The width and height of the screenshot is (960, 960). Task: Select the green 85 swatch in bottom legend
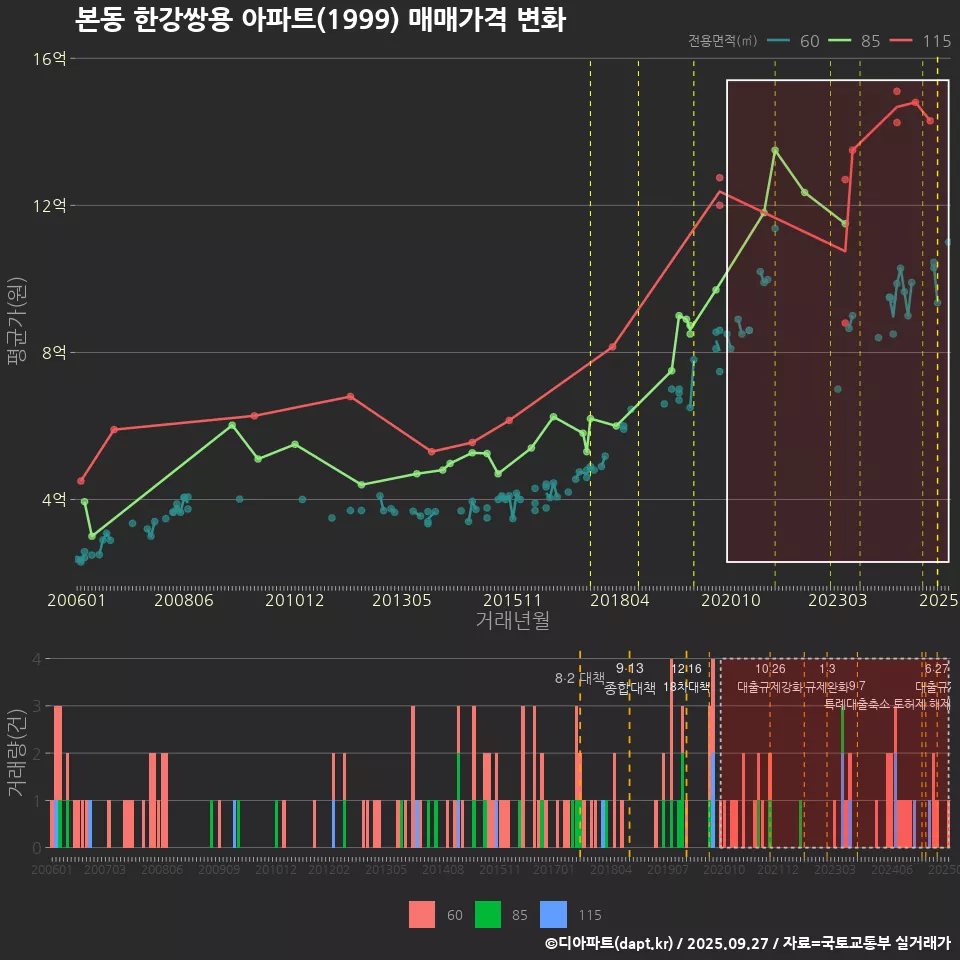pos(487,914)
